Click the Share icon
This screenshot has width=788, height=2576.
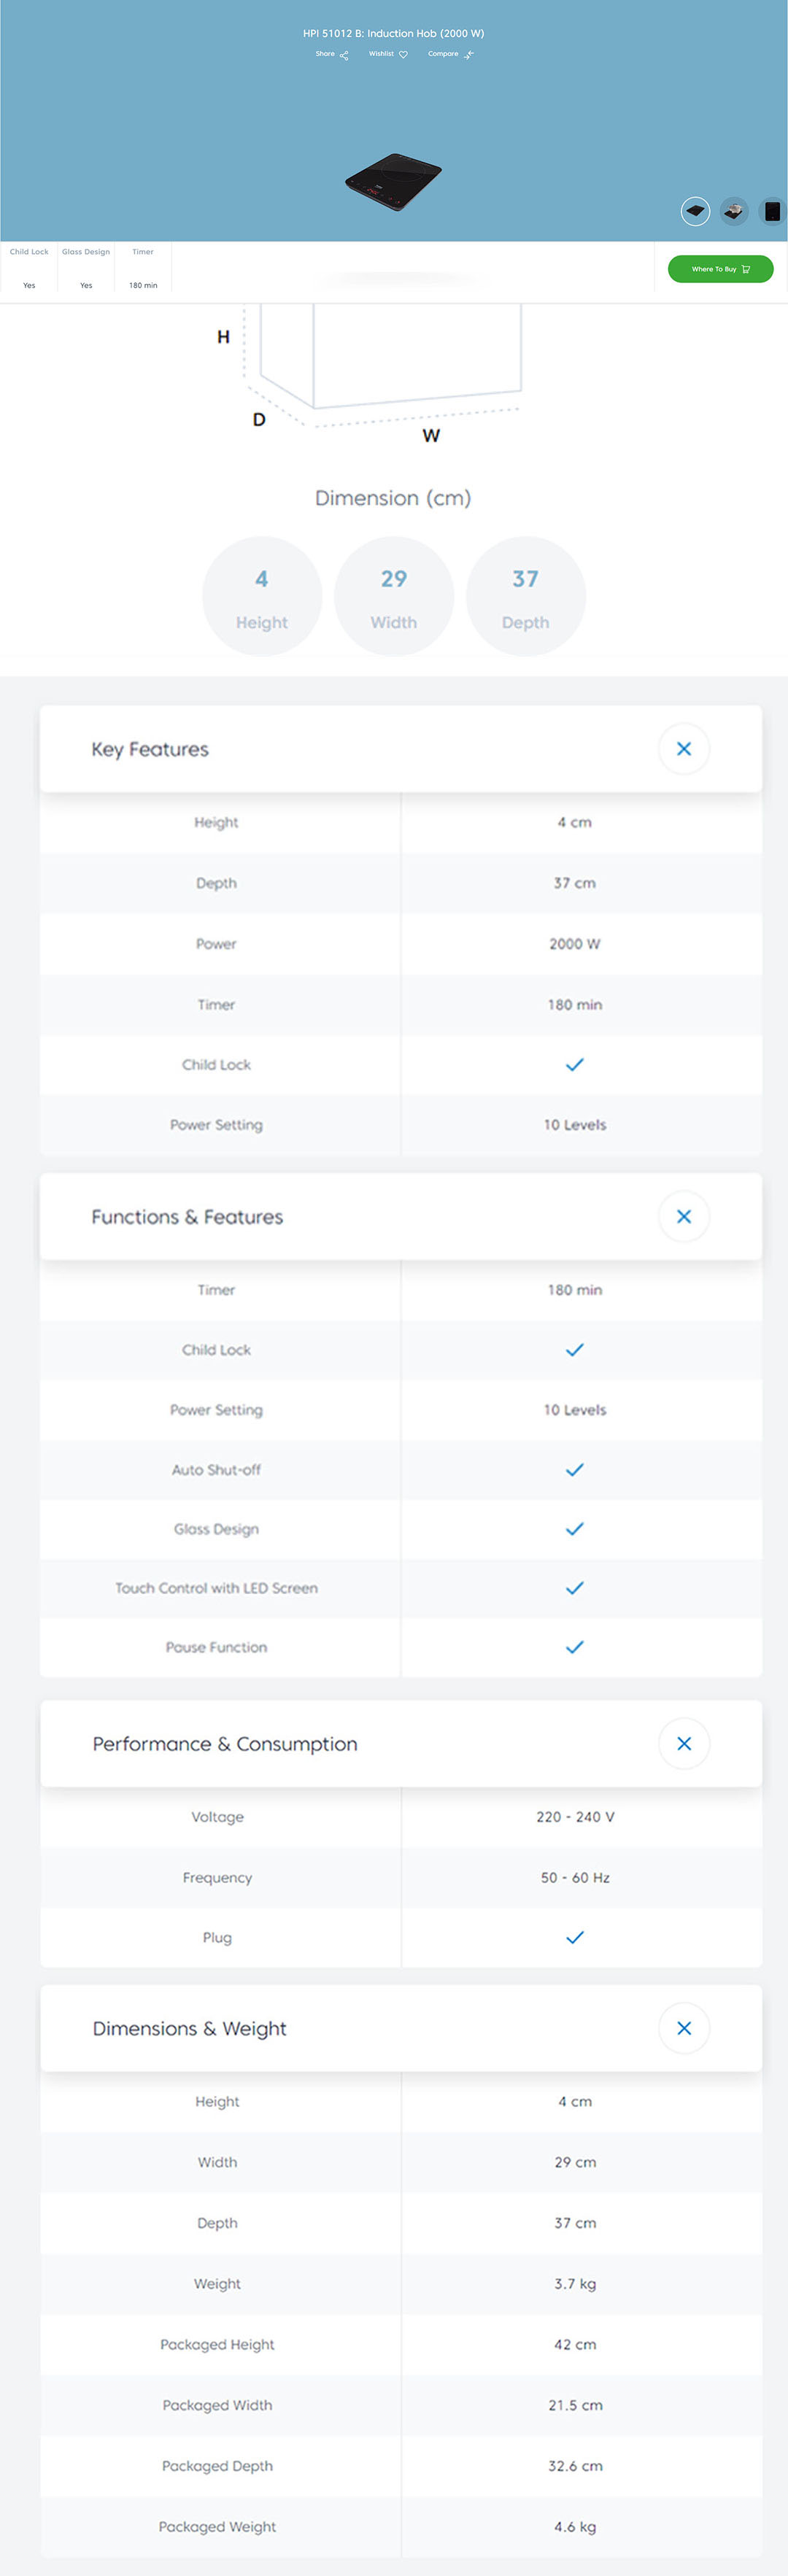click(344, 55)
